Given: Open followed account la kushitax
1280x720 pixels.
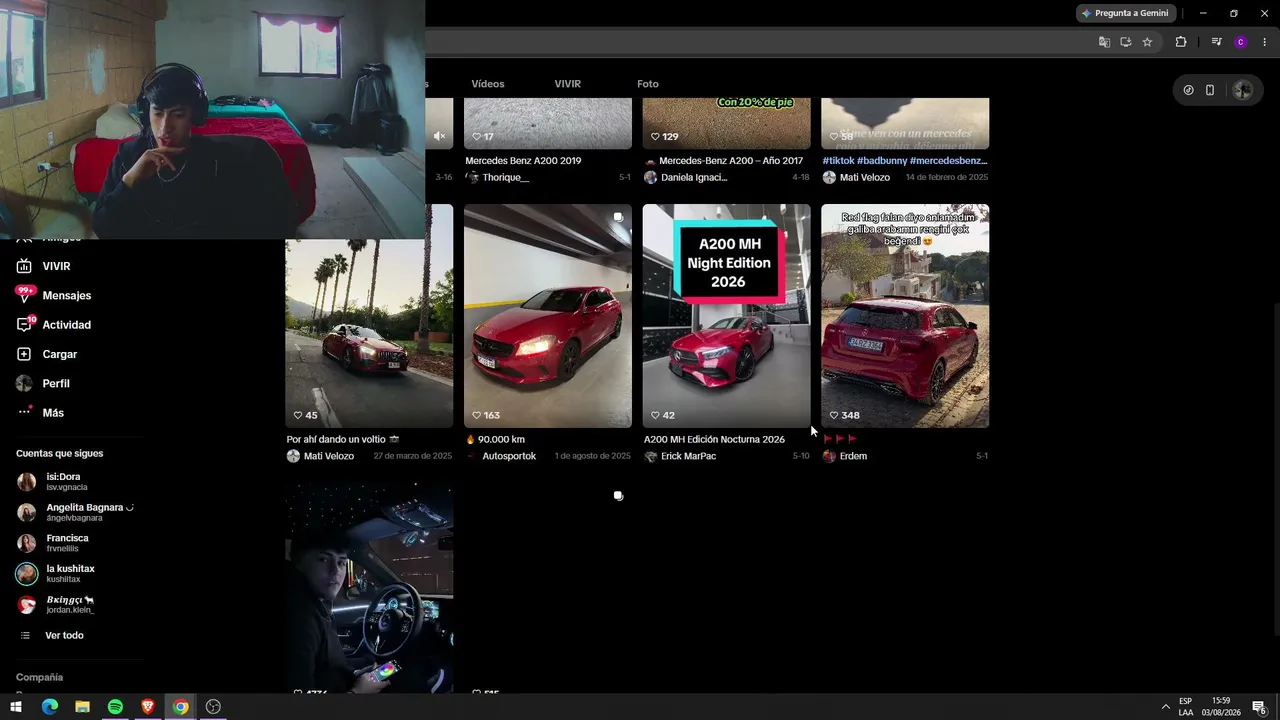Looking at the screenshot, I should tap(57, 573).
